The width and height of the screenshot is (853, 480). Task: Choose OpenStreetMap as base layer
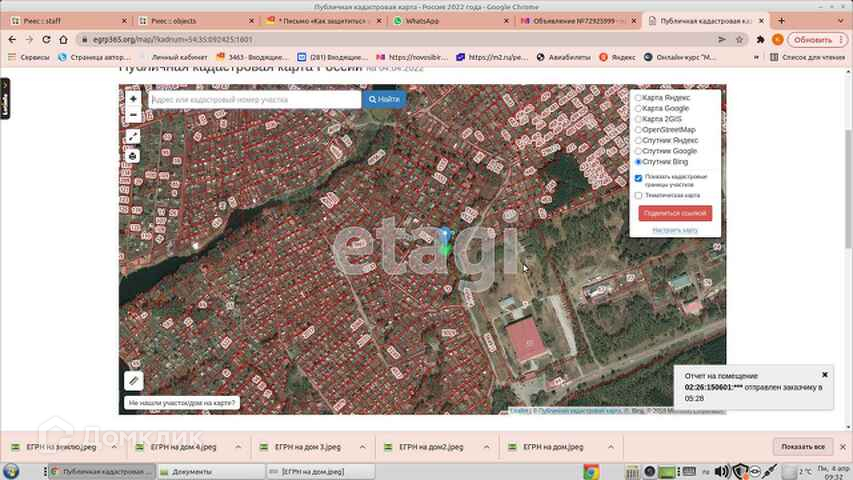[639, 130]
